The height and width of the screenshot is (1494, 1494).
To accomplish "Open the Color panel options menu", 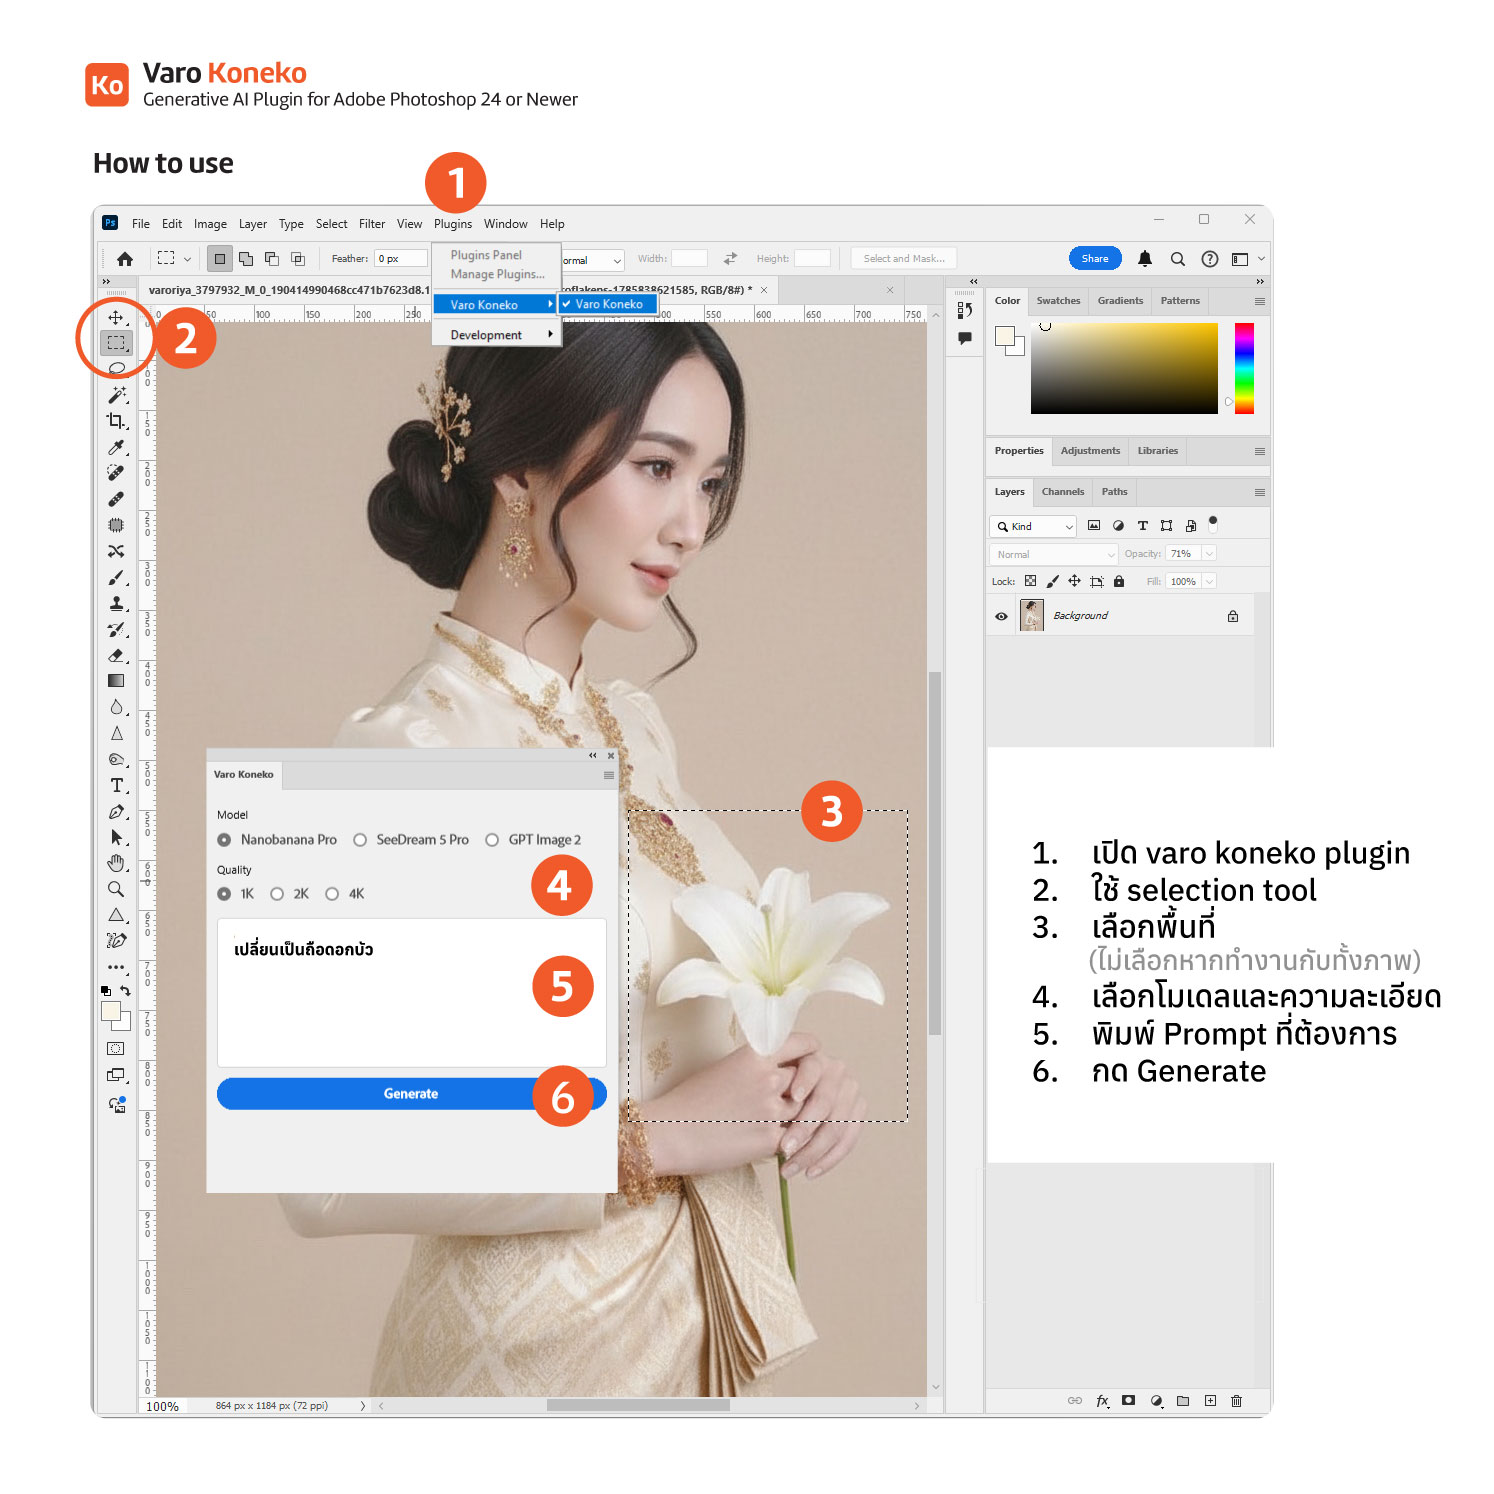I will 1260,301.
